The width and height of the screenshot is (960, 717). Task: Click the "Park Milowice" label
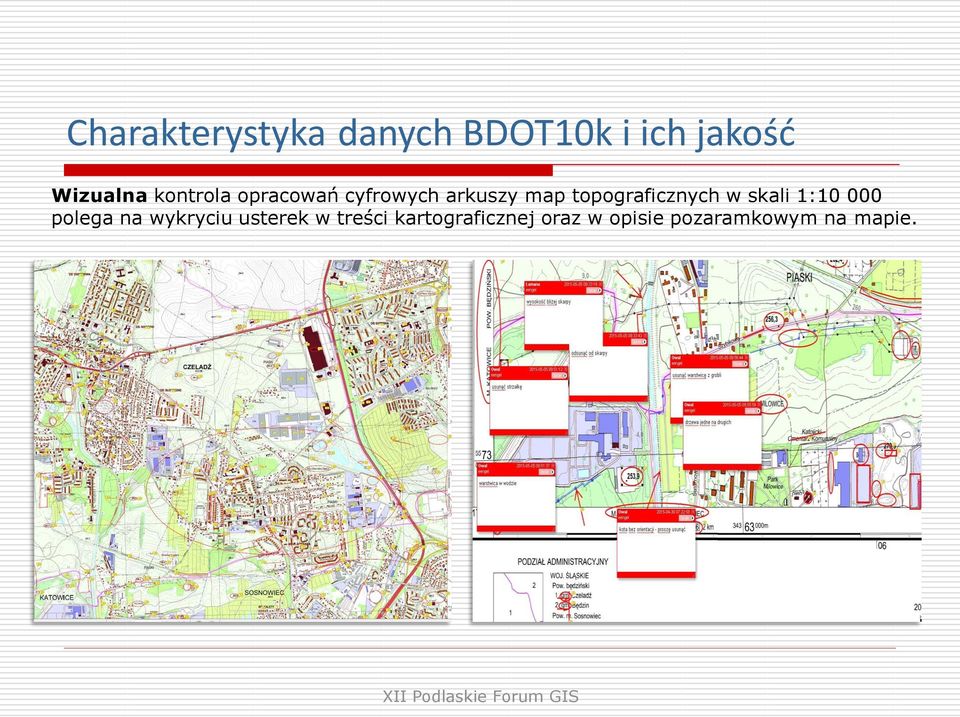(x=774, y=482)
